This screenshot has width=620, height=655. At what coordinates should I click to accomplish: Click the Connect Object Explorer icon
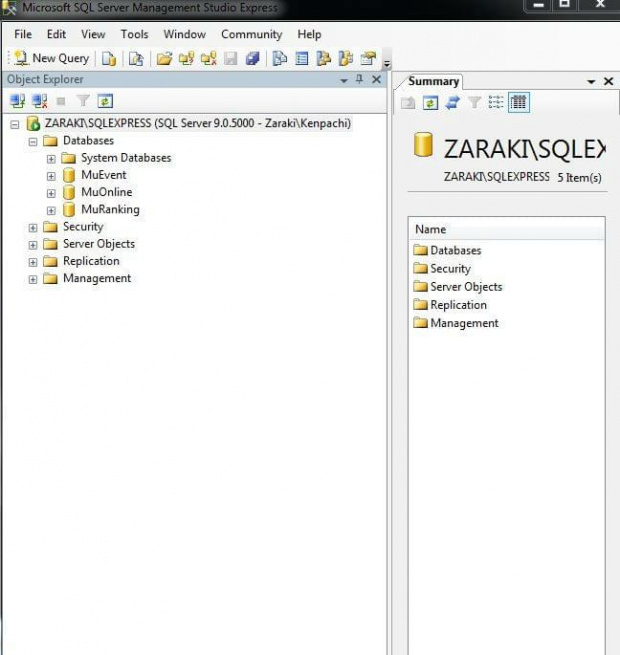point(17,100)
